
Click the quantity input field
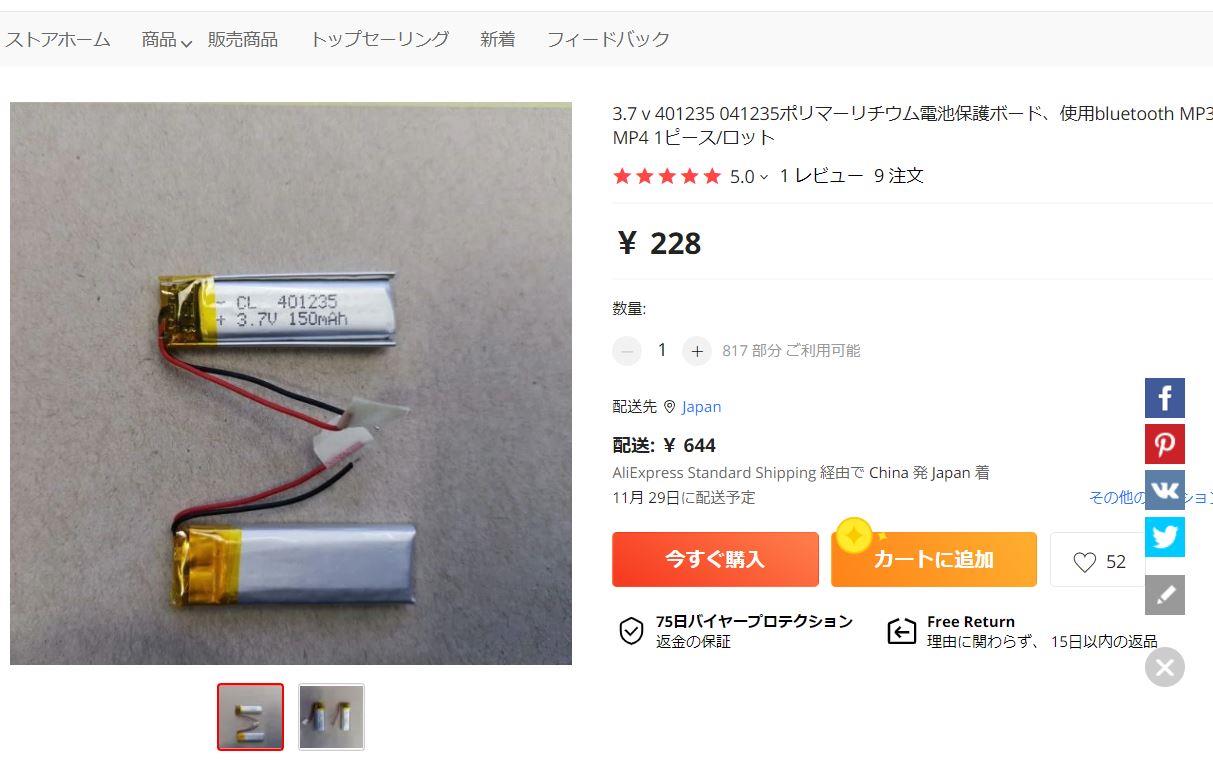661,350
